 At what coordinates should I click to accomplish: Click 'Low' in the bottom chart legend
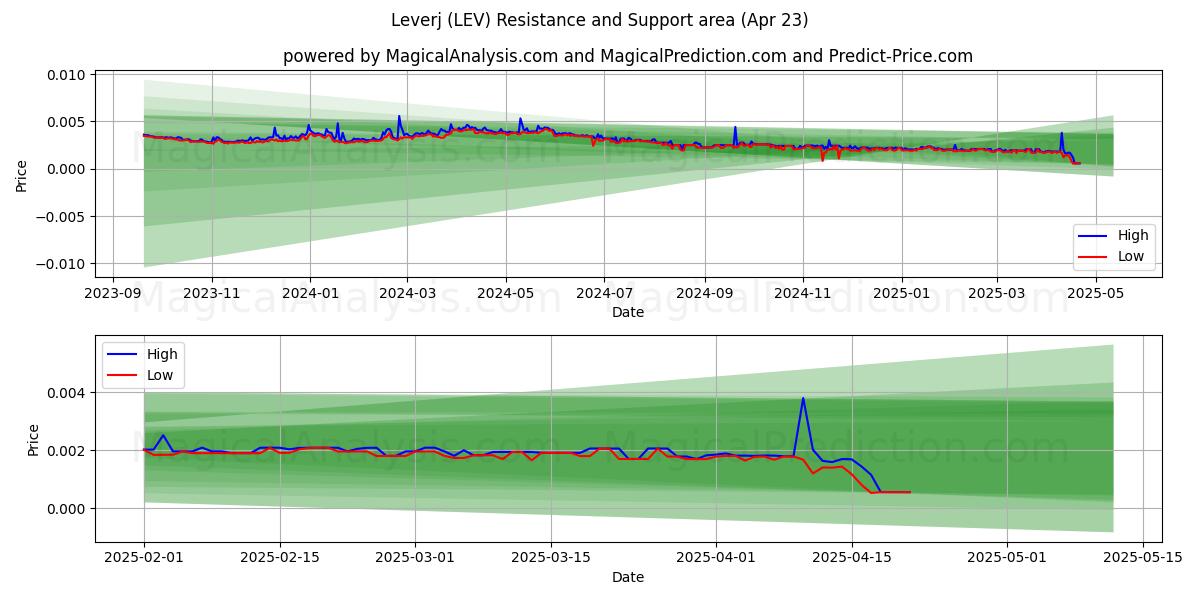point(160,375)
